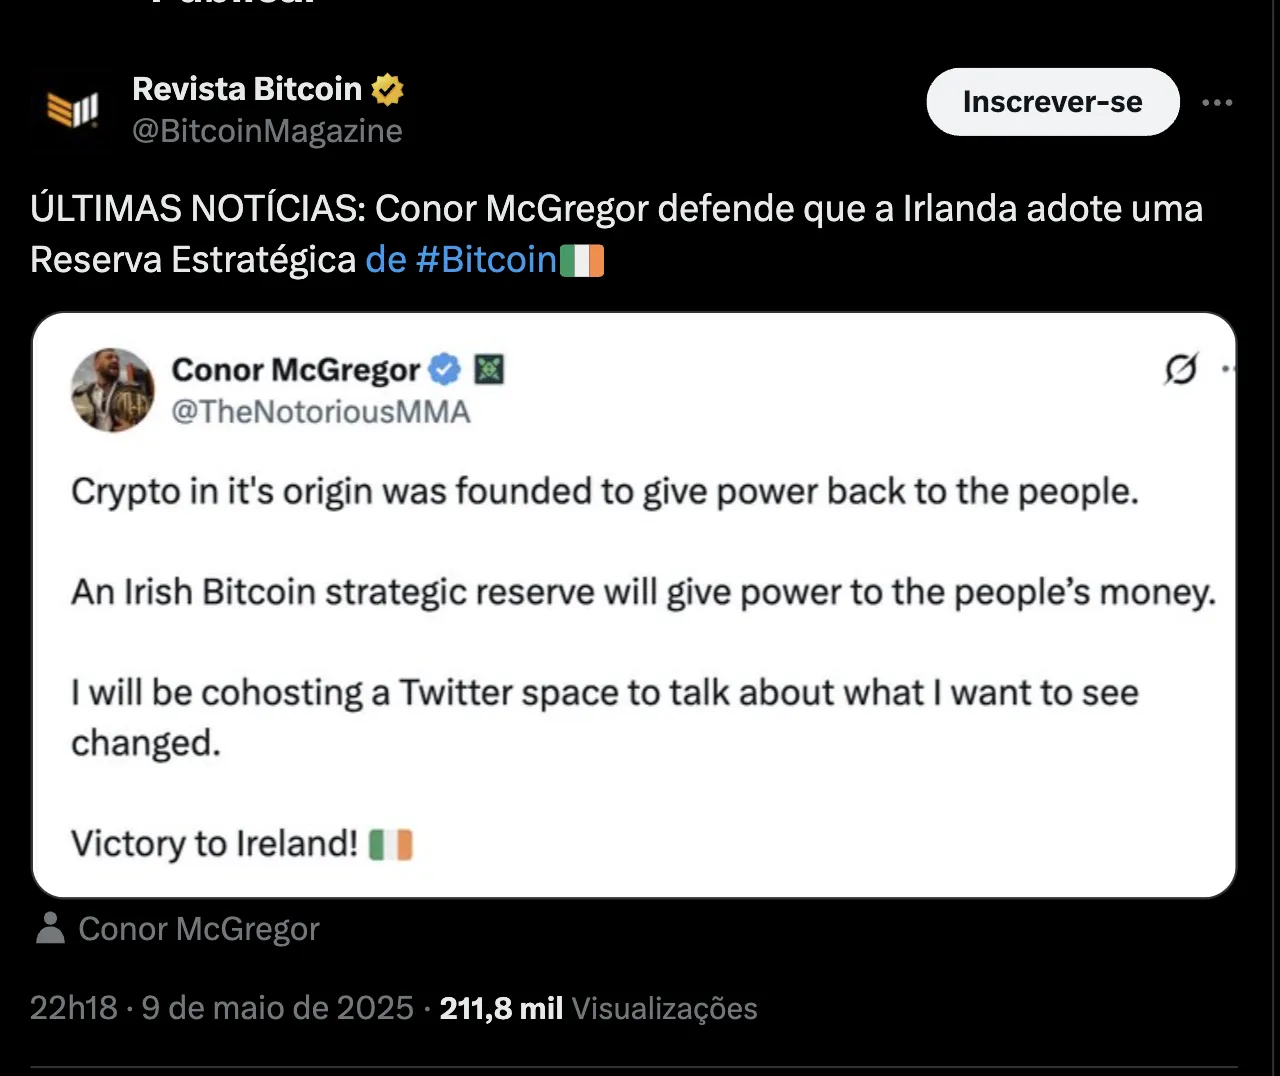Click Conor McGregor's profile picture in the quoted tweet
Image resolution: width=1280 pixels, height=1076 pixels.
coord(113,390)
